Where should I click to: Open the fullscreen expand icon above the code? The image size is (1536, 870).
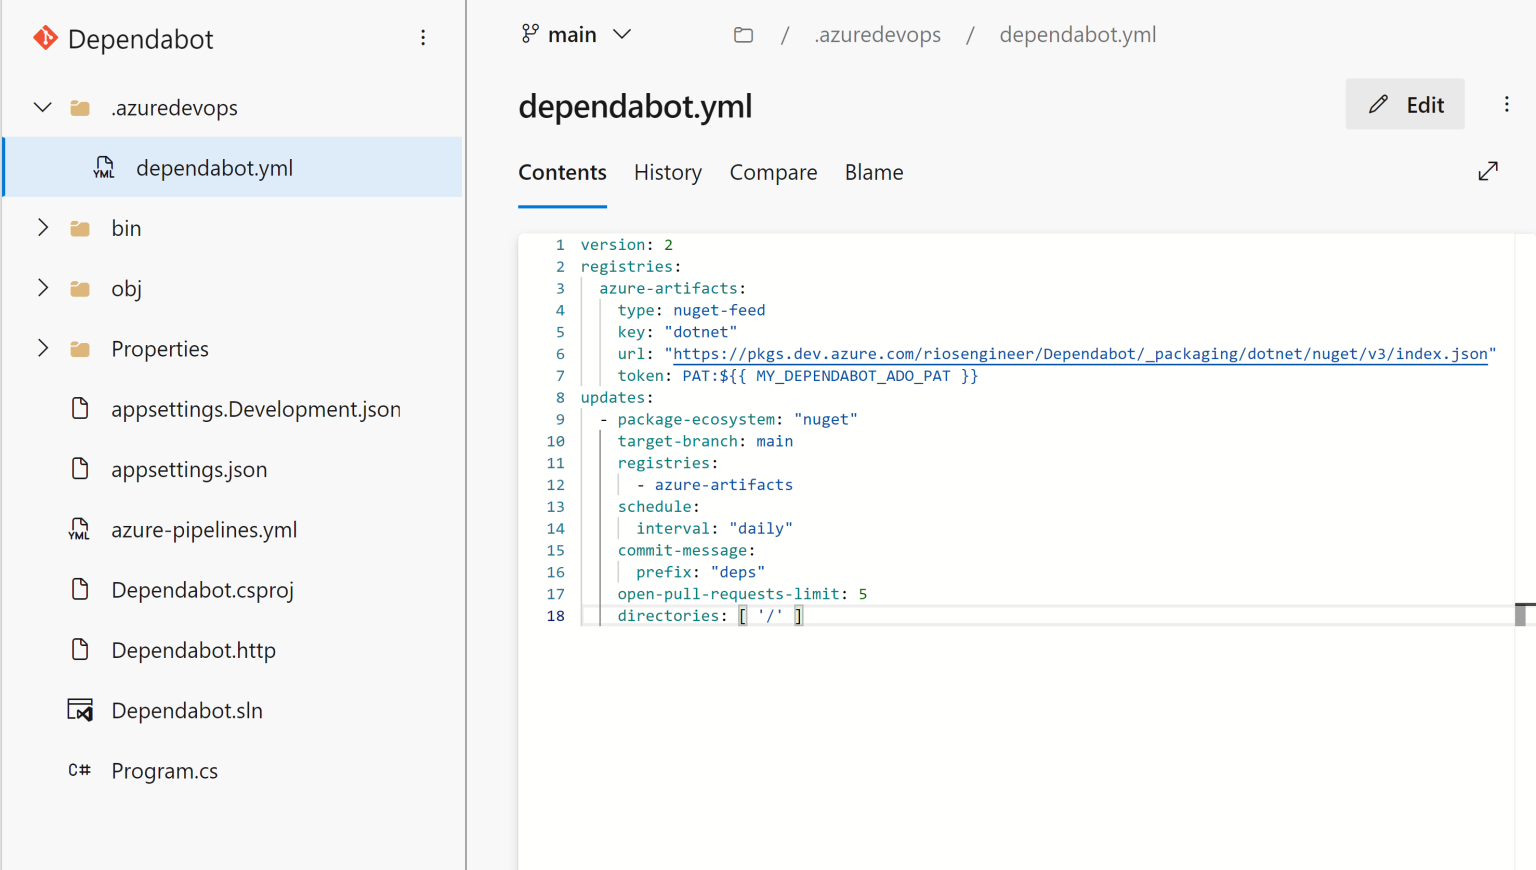click(x=1488, y=171)
